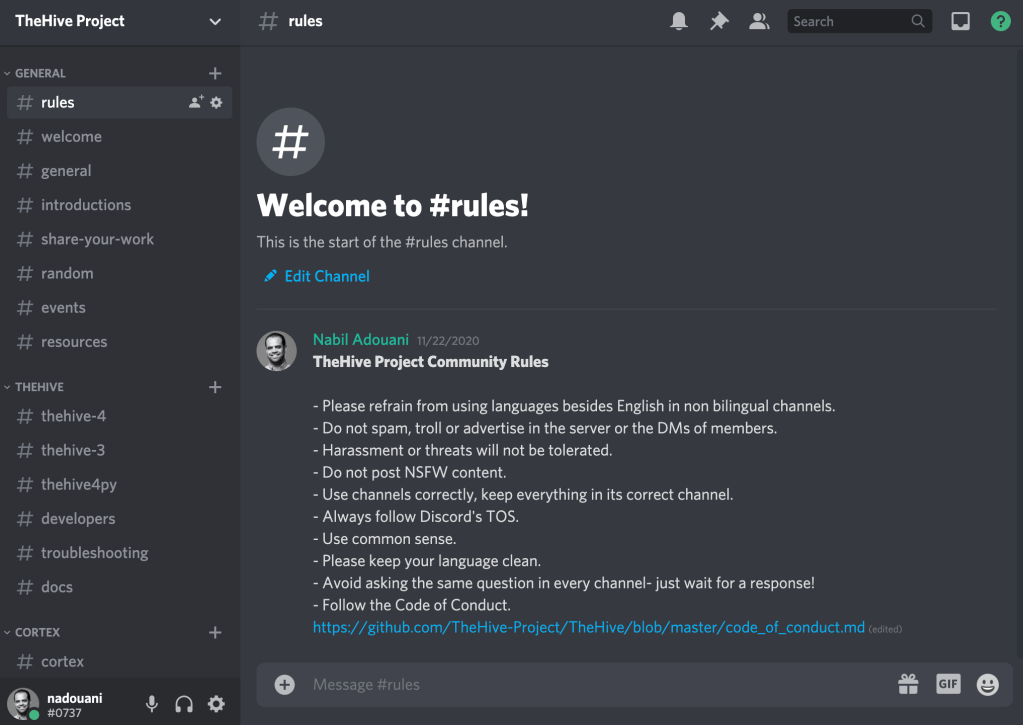The height and width of the screenshot is (725, 1023).
Task: Toggle the member list
Action: (x=759, y=21)
